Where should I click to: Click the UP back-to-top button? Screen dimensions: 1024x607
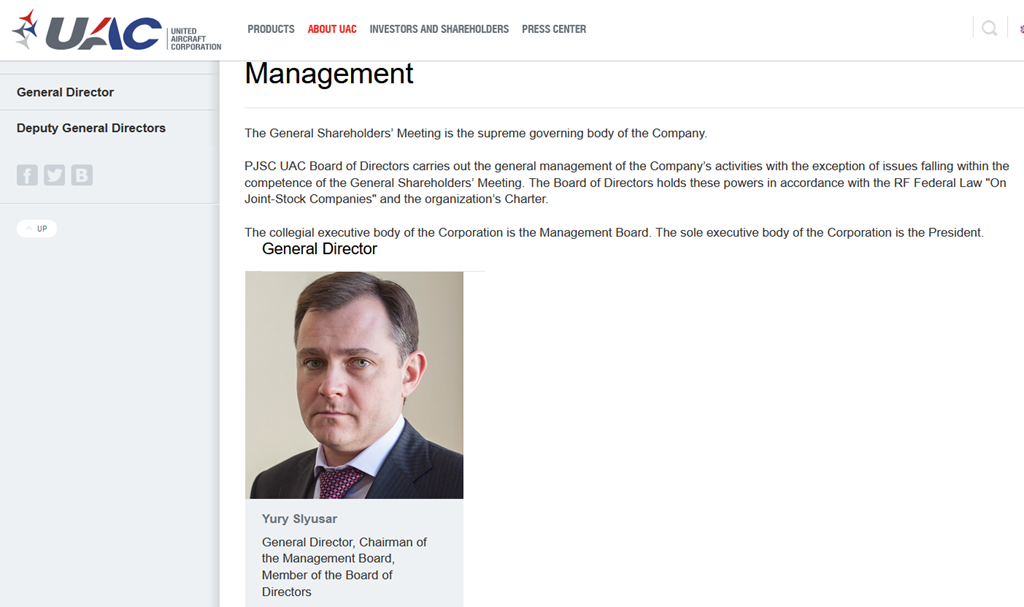pos(37,229)
